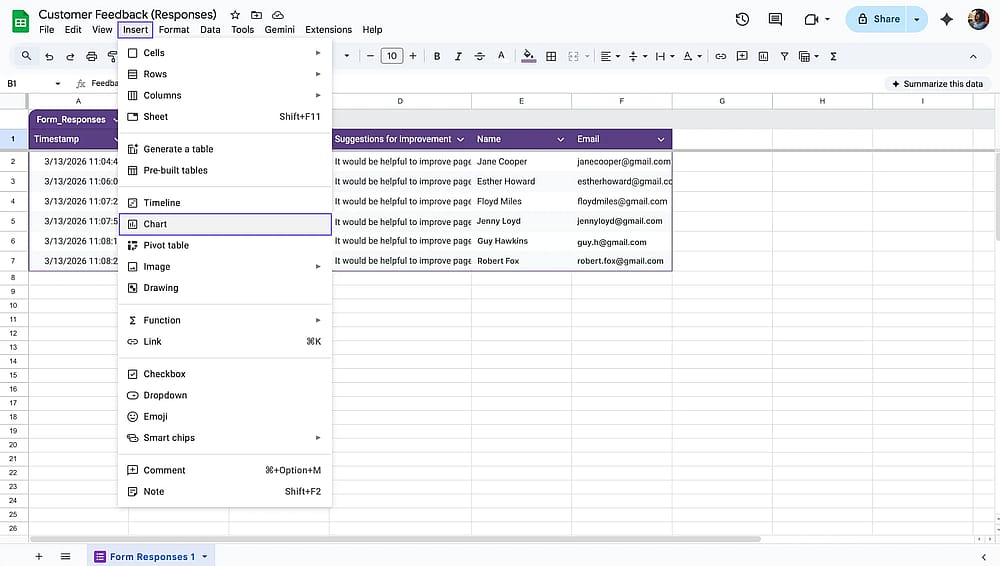This screenshot has height=566, width=1000.
Task: Open the File menu
Action: [47, 29]
